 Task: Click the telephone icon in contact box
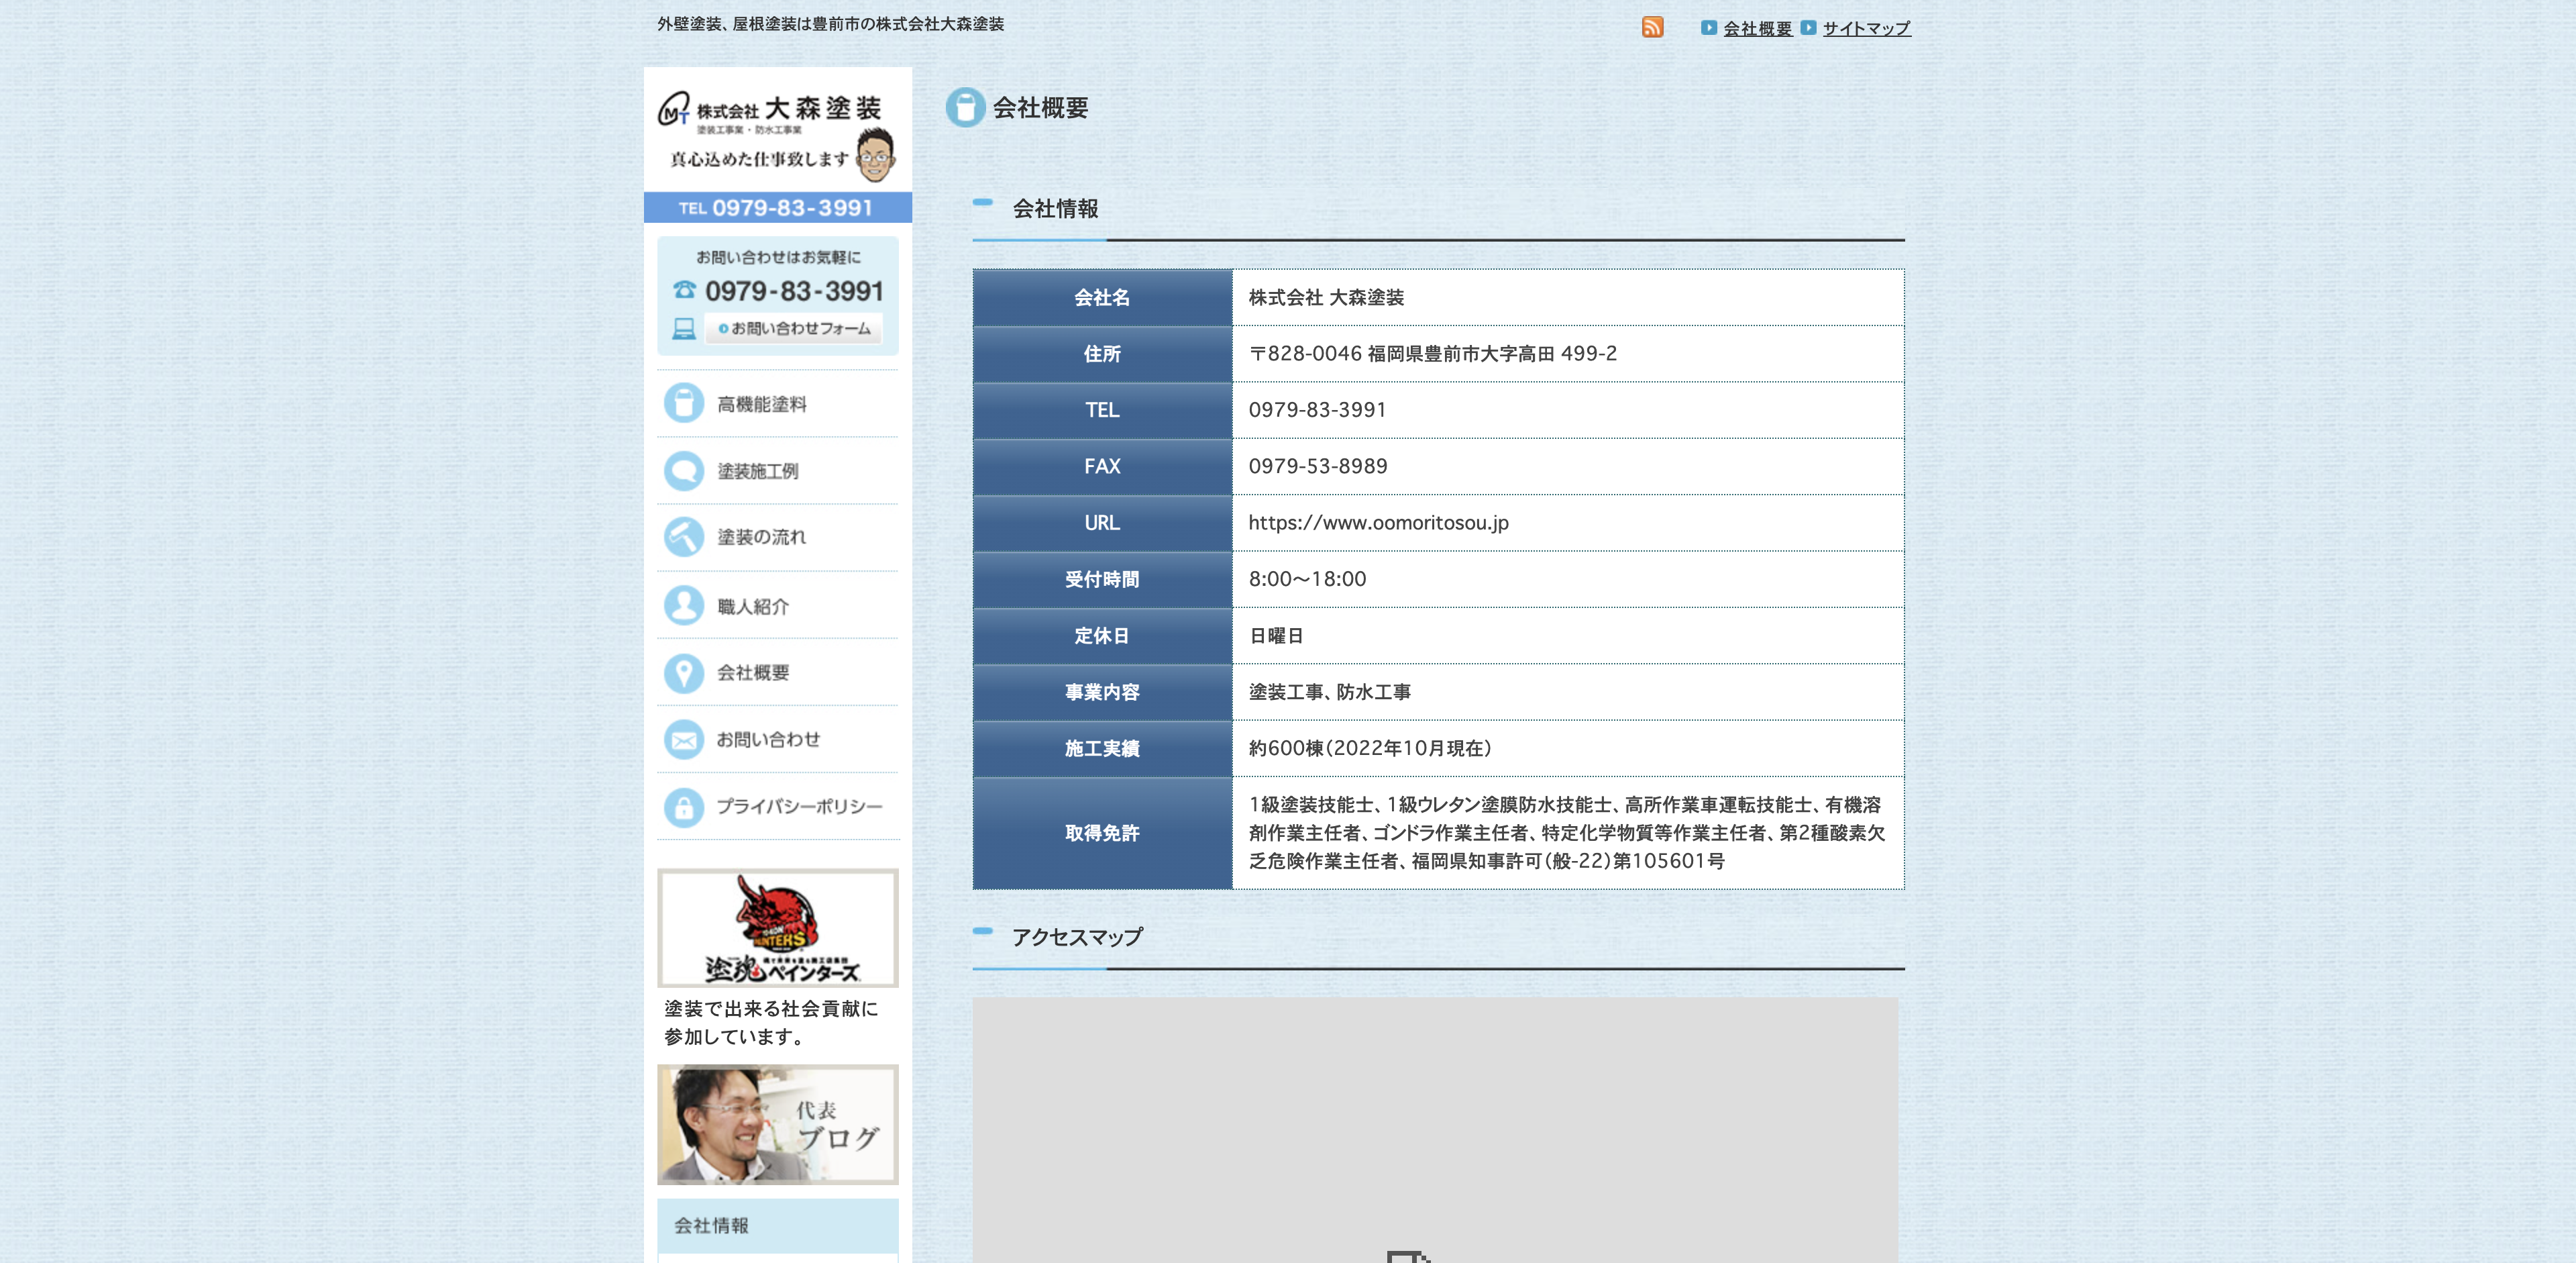point(684,290)
